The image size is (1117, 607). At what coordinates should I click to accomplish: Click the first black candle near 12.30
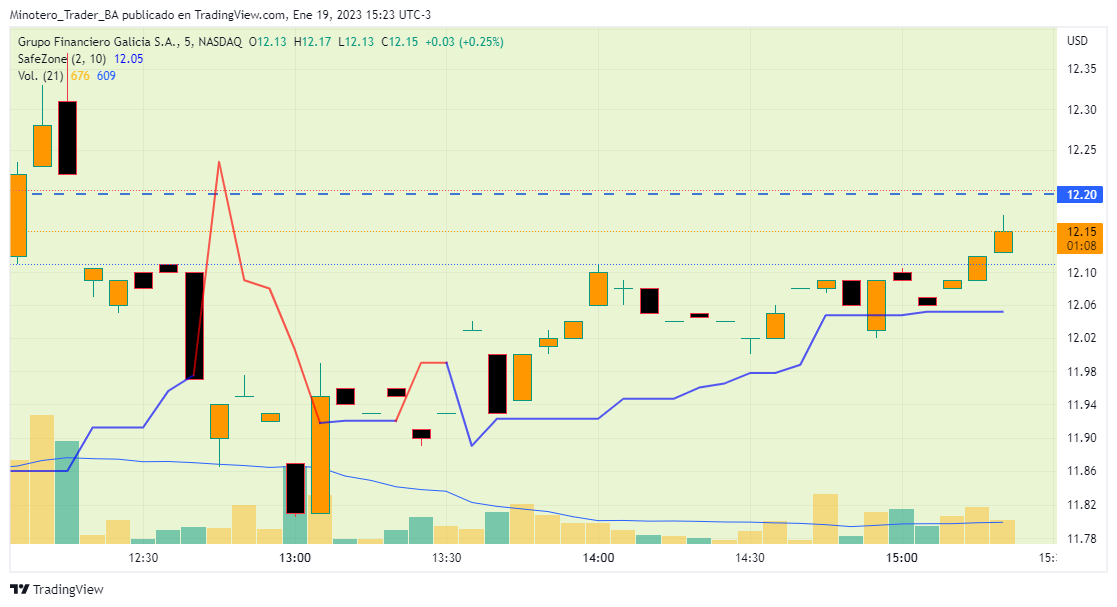(68, 137)
